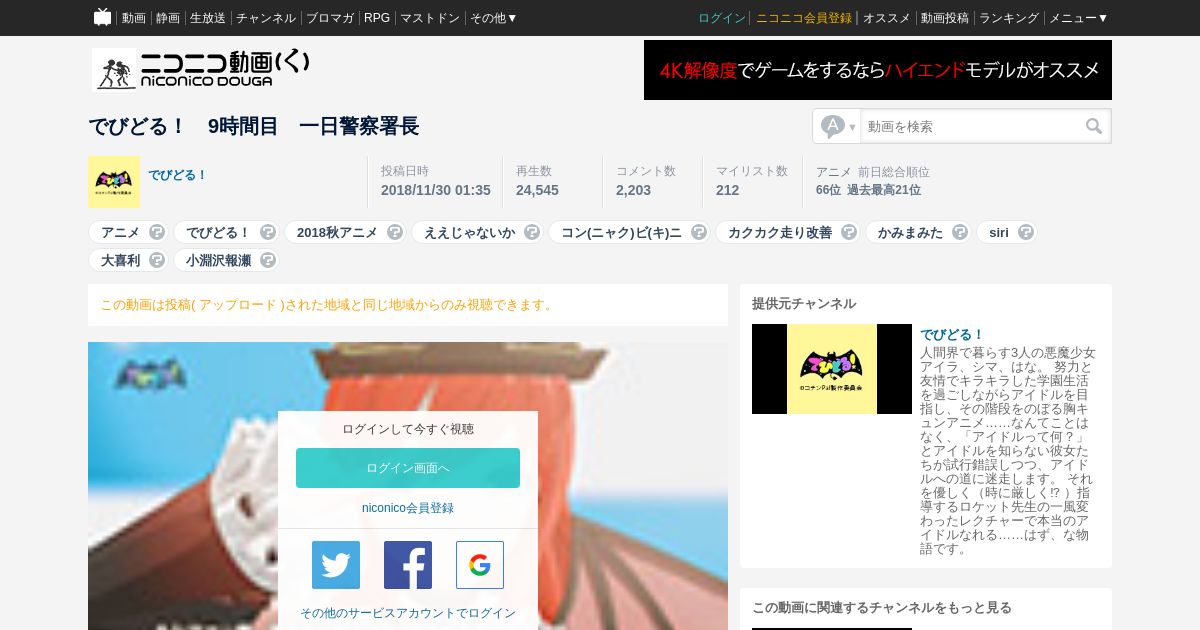Open dictionary icon next to カクカク走り改善 tag

(x=849, y=232)
